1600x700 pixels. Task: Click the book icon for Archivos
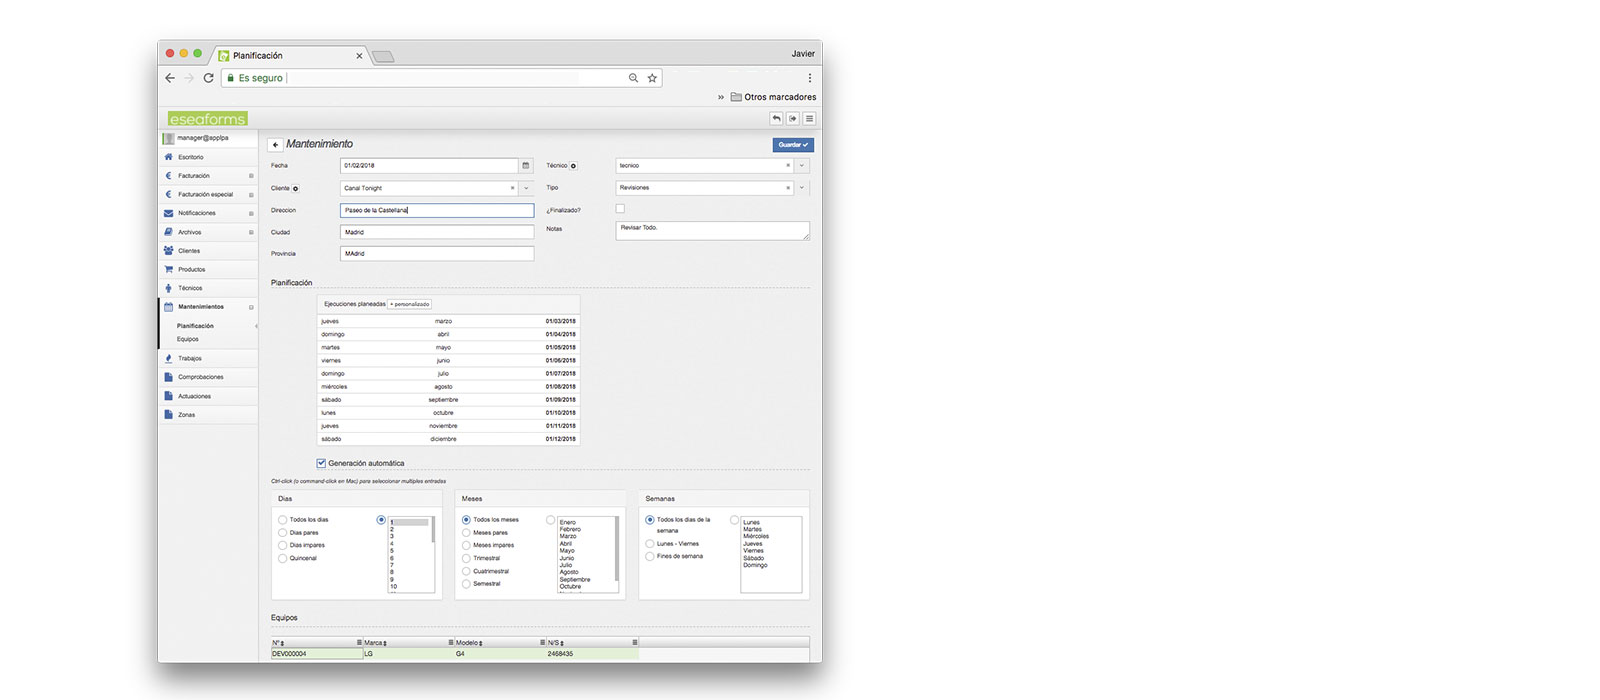pos(168,232)
